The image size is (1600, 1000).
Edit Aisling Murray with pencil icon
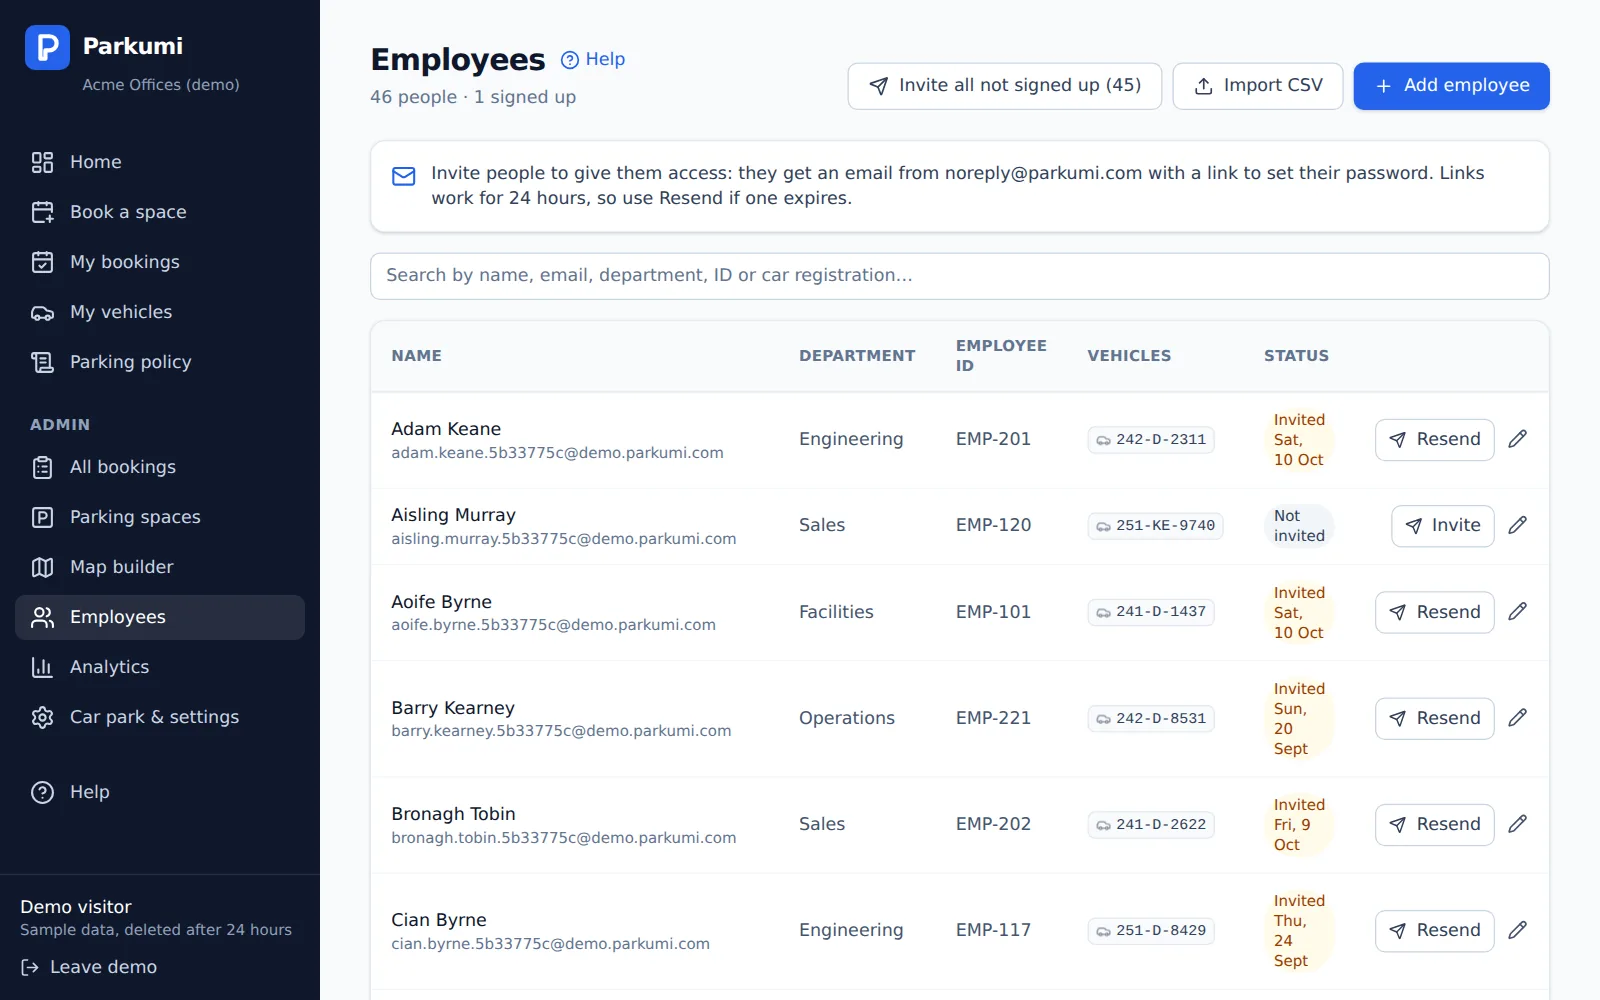coord(1517,525)
